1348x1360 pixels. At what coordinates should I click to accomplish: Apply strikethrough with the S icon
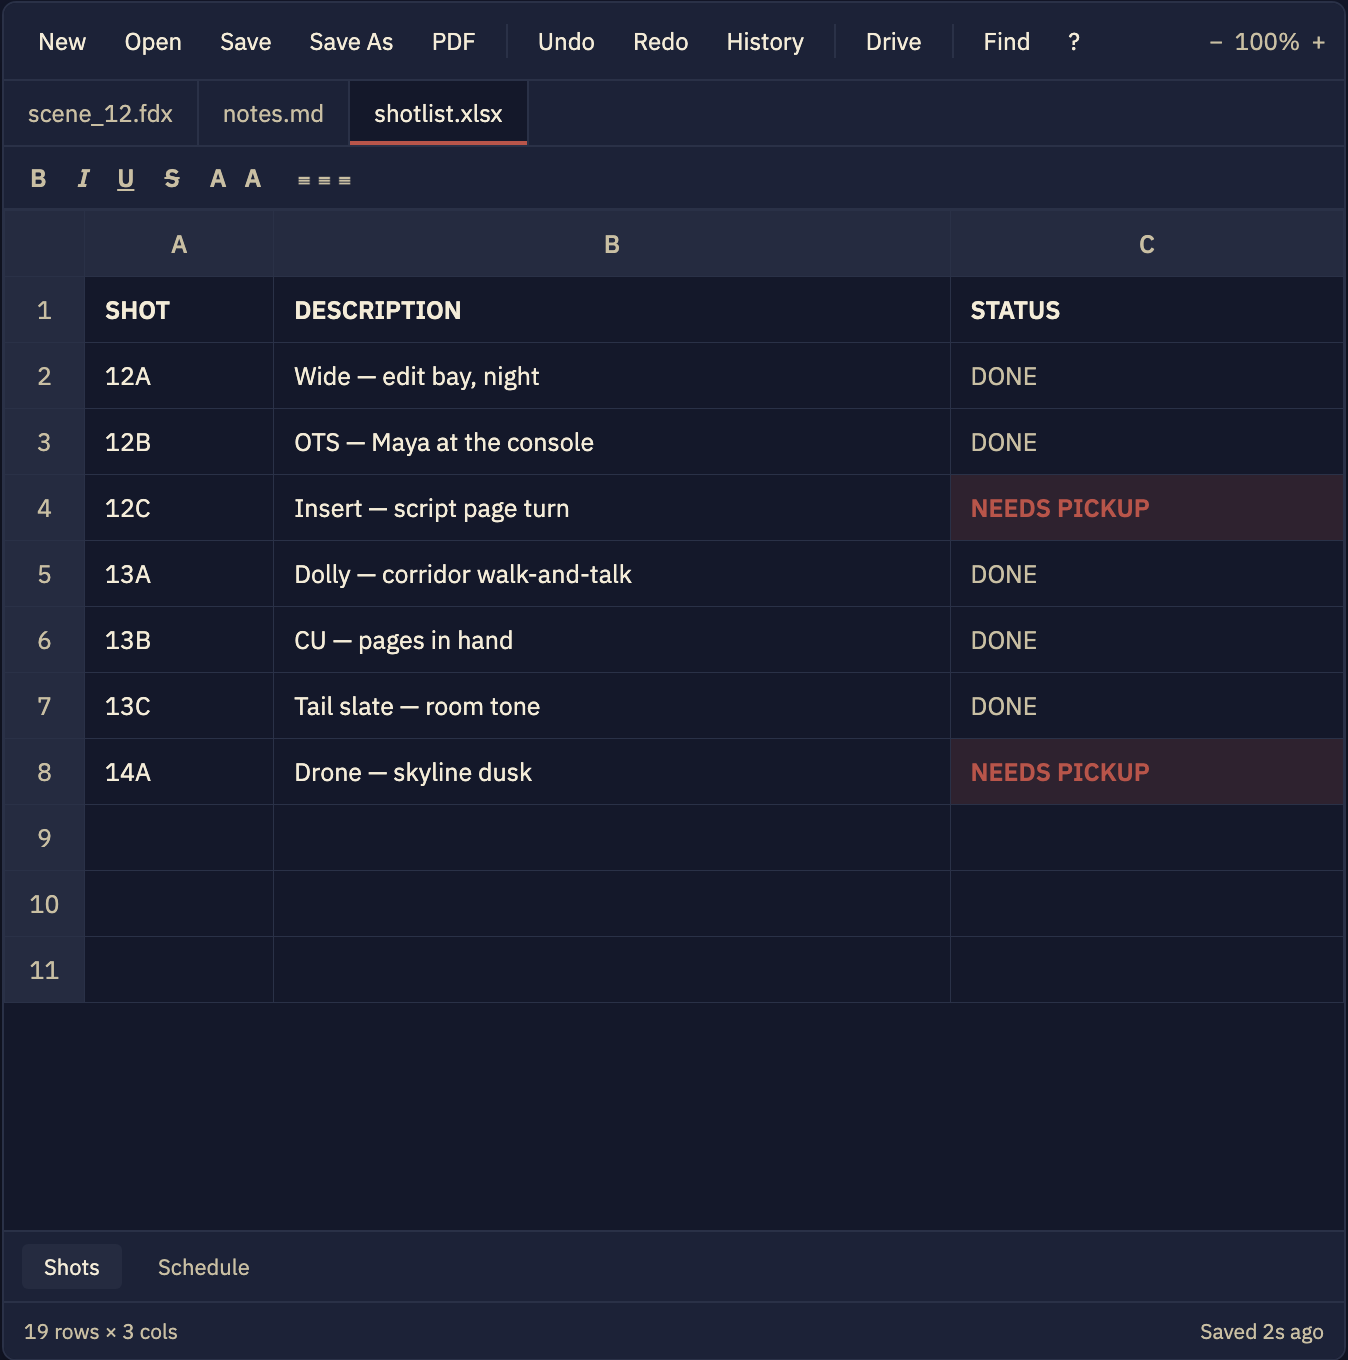172,179
